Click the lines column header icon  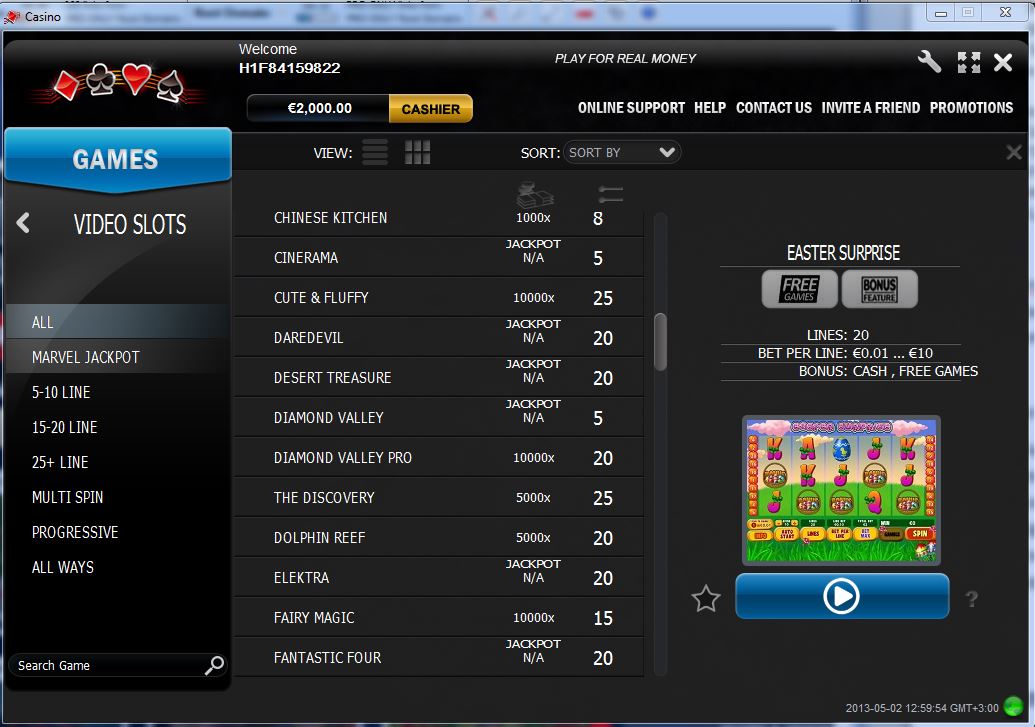[x=610, y=193]
